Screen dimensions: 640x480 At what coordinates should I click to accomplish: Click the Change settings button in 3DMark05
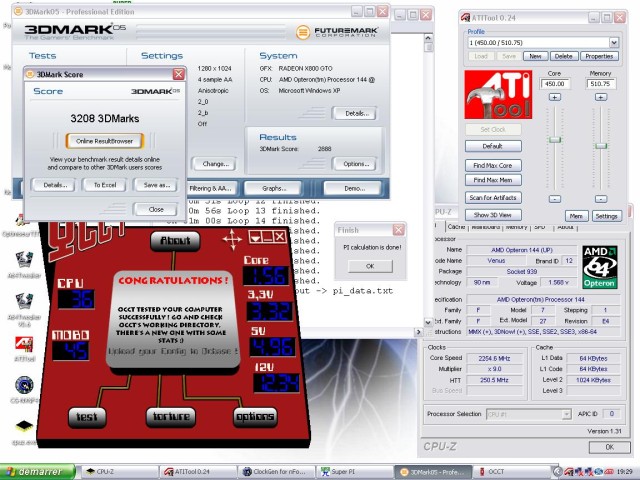point(216,164)
